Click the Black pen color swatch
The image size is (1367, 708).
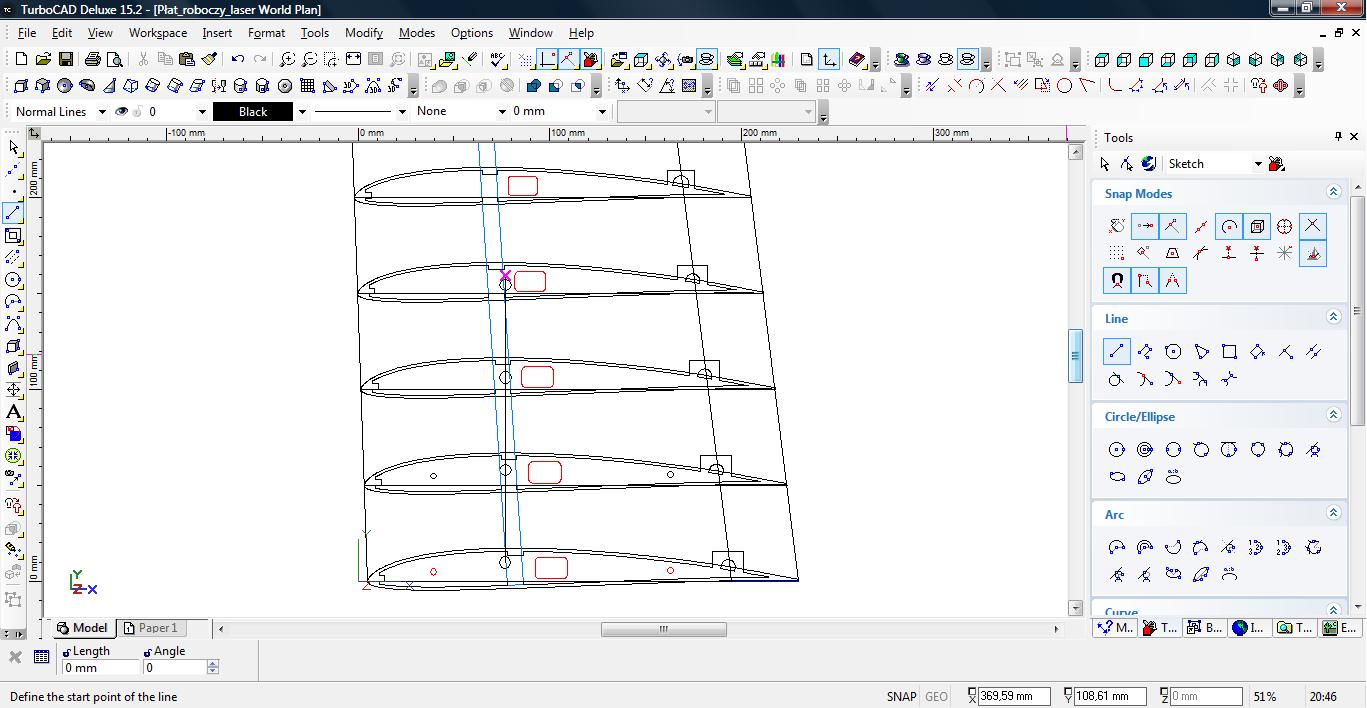(253, 112)
